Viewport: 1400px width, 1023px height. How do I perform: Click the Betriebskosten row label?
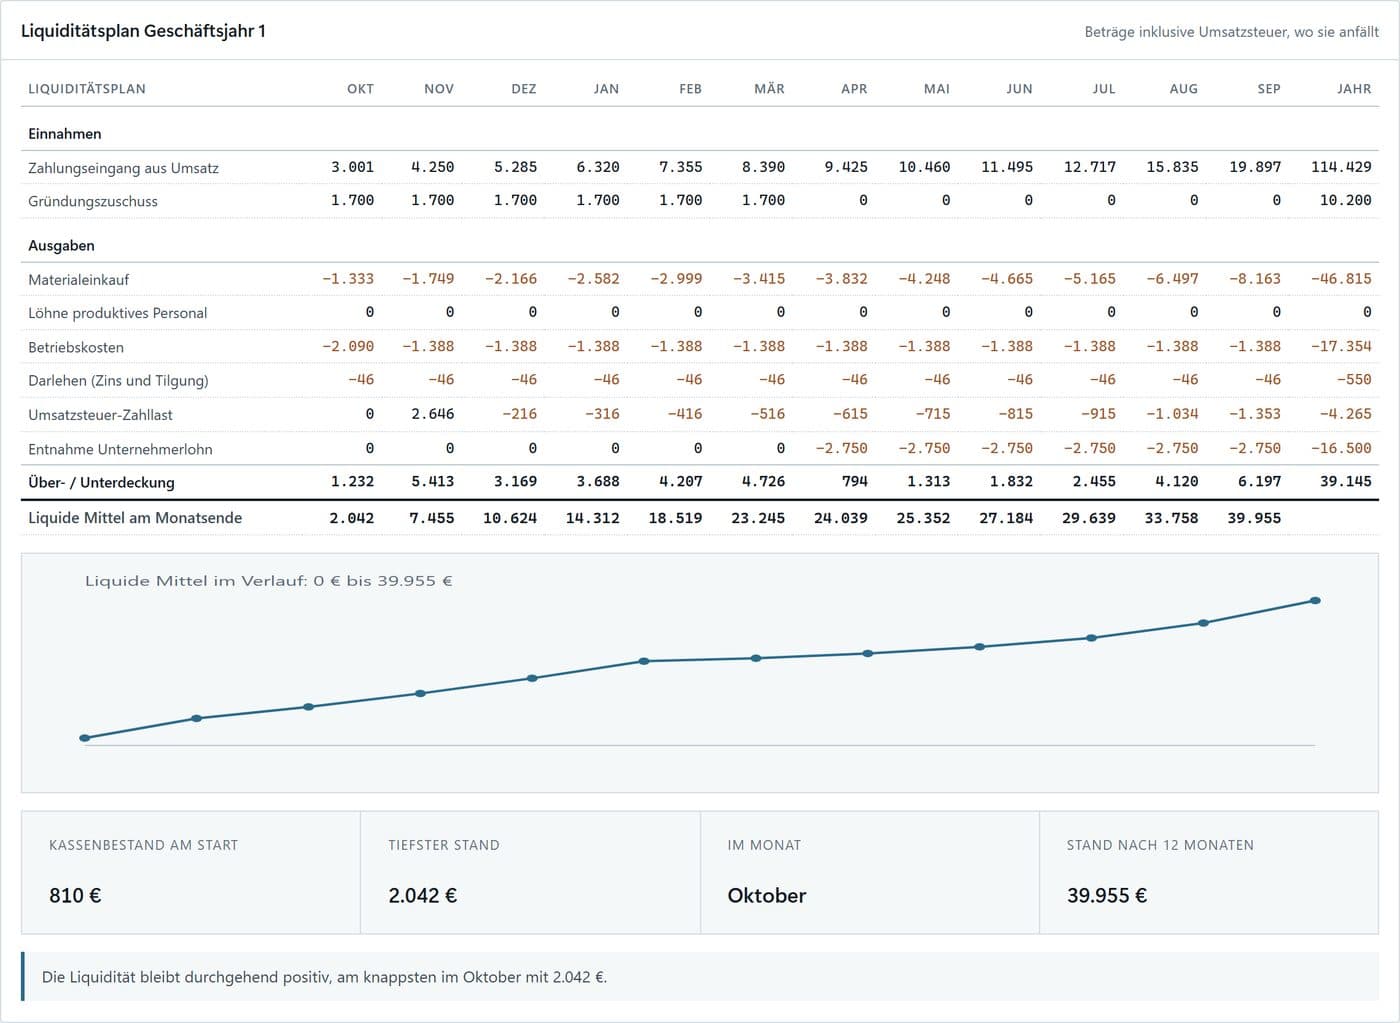pos(76,347)
